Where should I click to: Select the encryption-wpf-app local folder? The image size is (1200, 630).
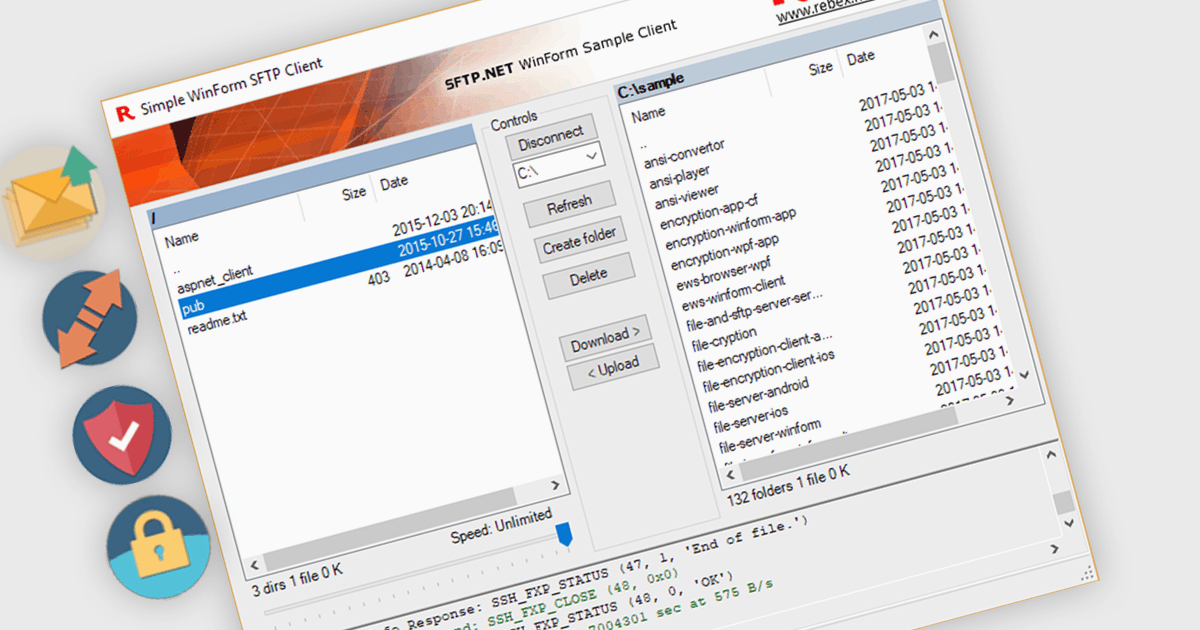[724, 252]
